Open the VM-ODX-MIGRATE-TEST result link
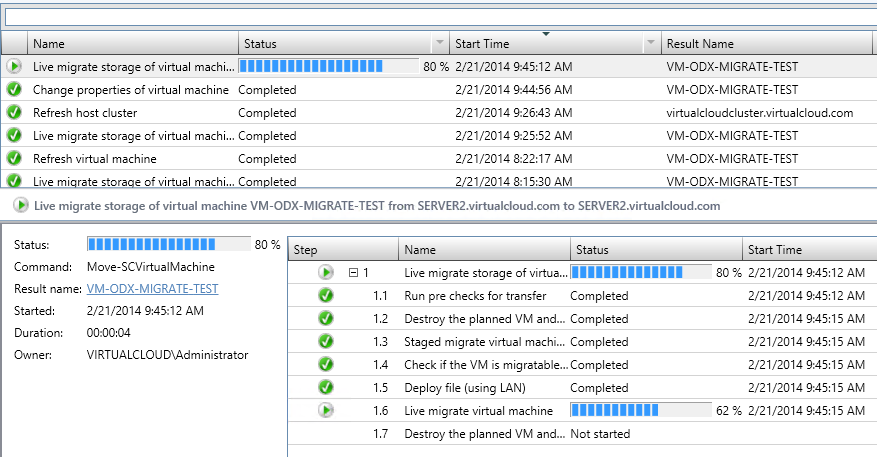Viewport: 877px width, 457px height. [152, 289]
